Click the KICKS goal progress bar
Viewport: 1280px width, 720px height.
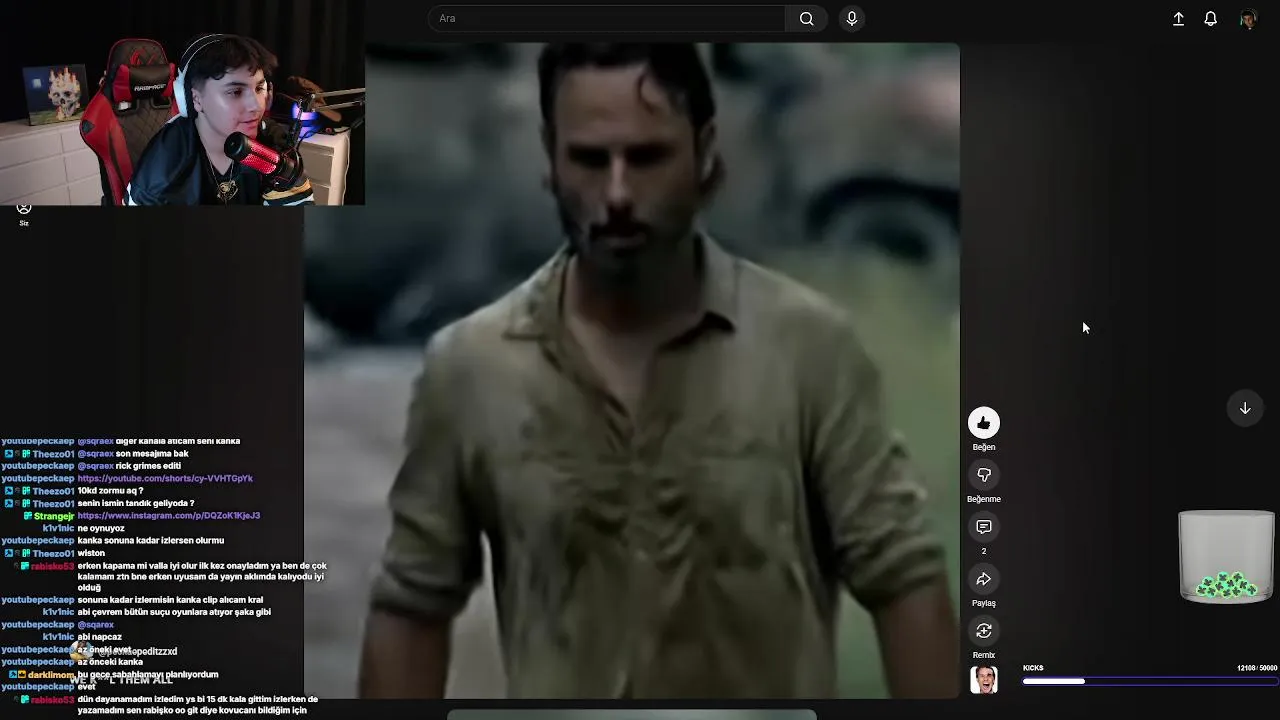(1150, 681)
